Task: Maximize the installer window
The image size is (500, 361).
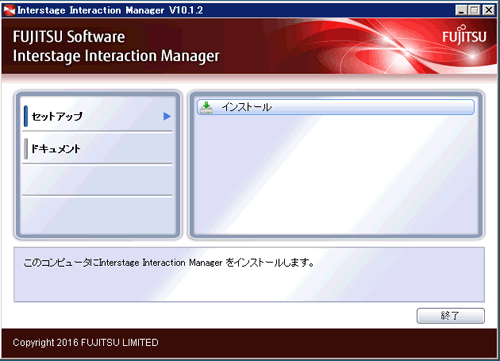Action: pyautogui.click(x=474, y=10)
